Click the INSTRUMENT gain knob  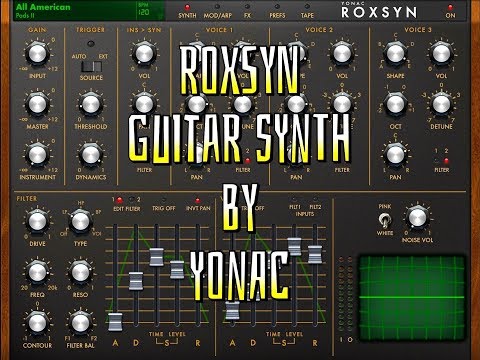click(x=37, y=155)
